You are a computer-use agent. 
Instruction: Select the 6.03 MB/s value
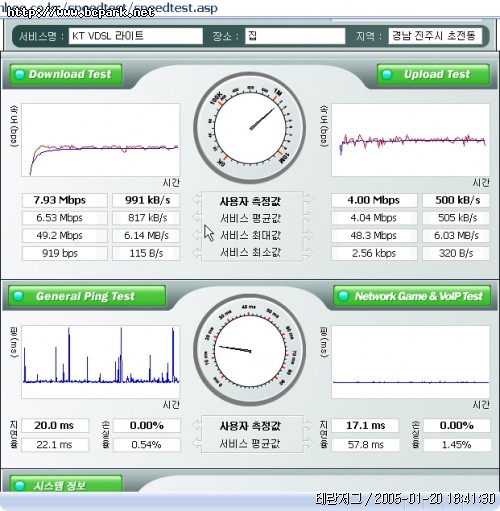pos(456,236)
